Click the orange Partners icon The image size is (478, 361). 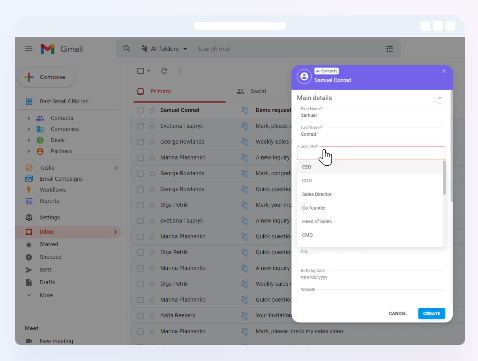(x=40, y=151)
